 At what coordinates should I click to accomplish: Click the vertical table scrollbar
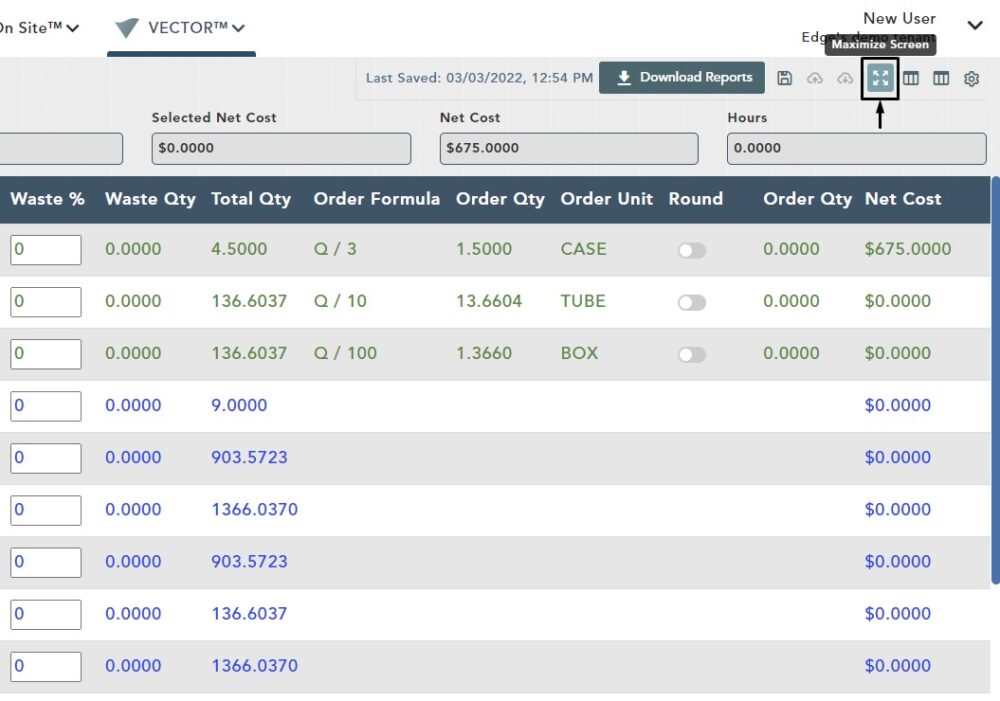point(994,380)
